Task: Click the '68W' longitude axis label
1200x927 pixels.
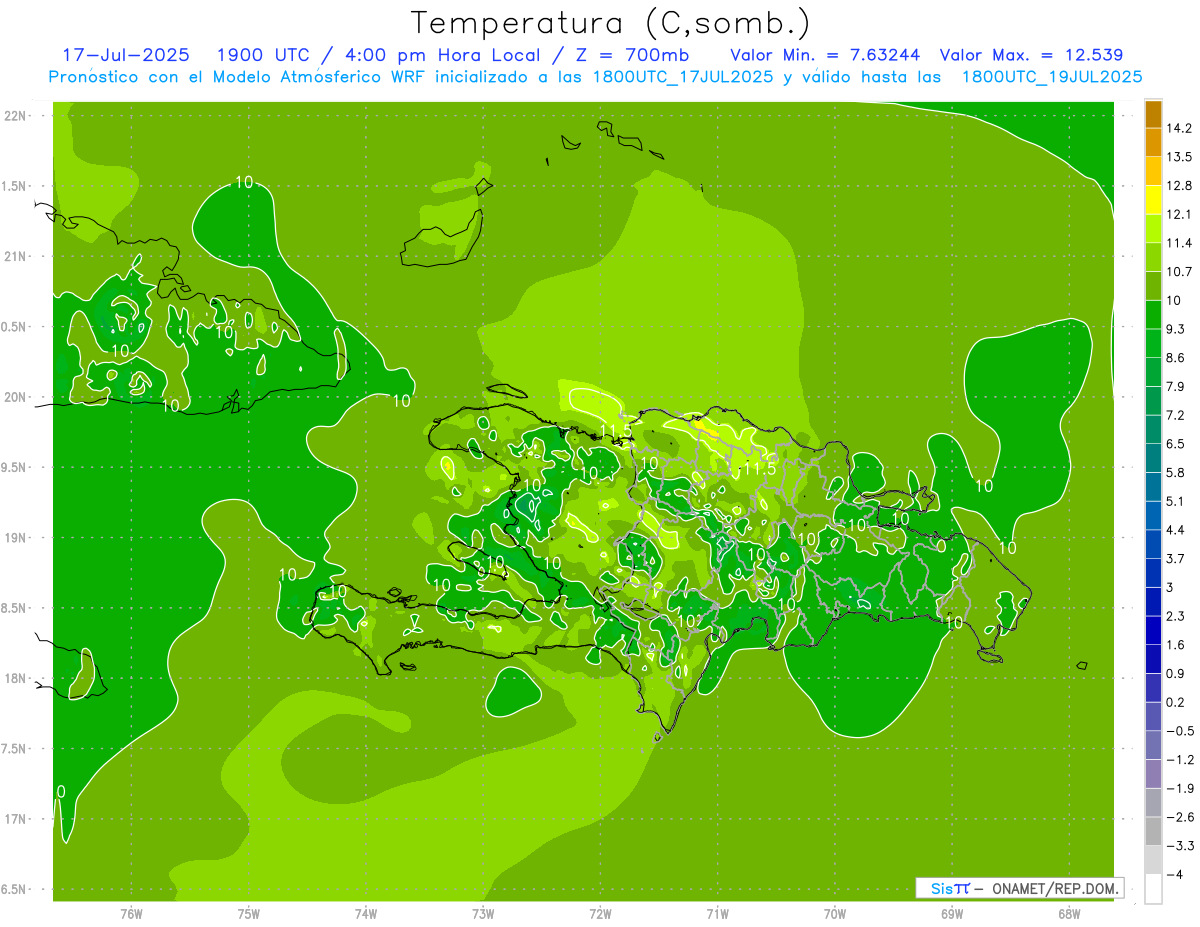Action: 1069,913
